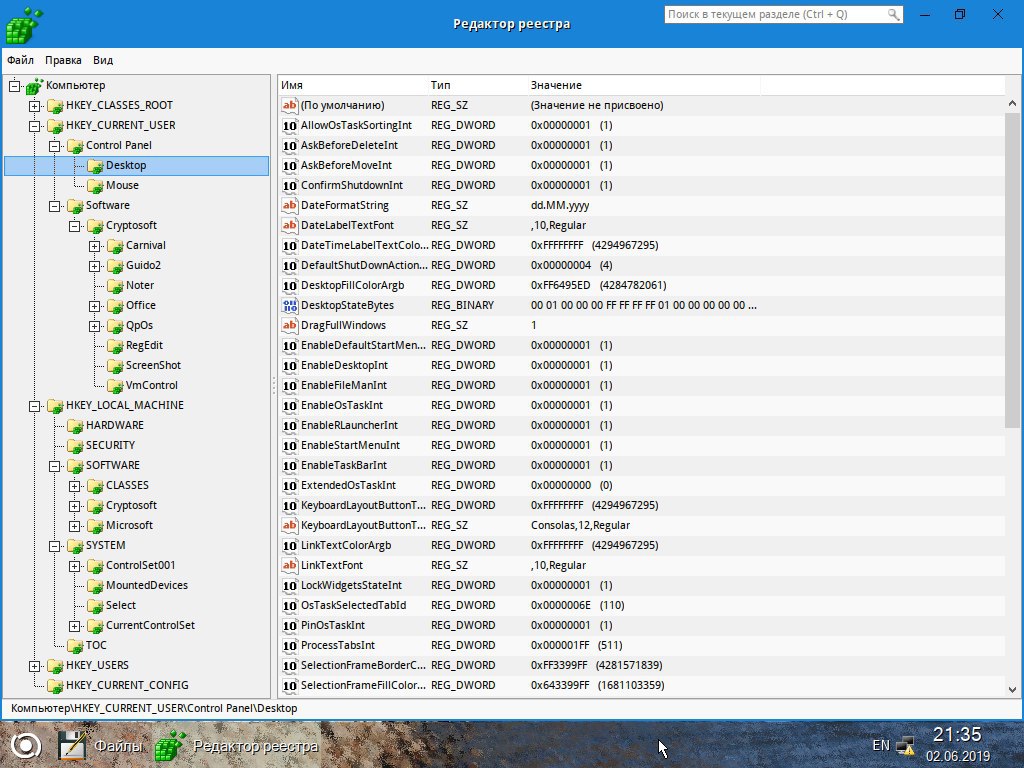Click the round start button in taskbar
Viewport: 1024px width, 768px height.
pyautogui.click(x=26, y=746)
